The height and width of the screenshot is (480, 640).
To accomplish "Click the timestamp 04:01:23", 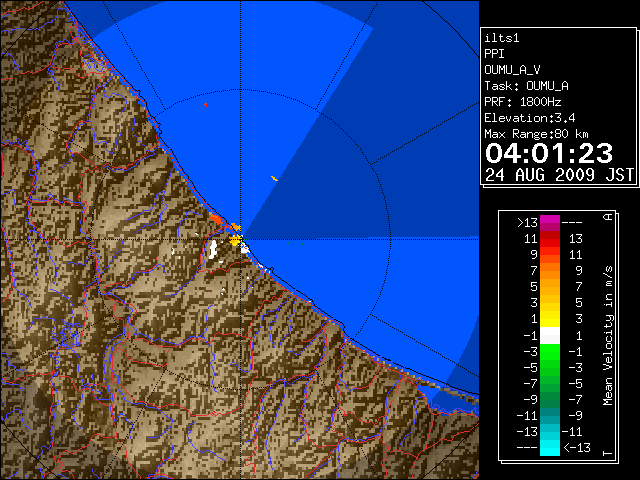I will pos(549,153).
